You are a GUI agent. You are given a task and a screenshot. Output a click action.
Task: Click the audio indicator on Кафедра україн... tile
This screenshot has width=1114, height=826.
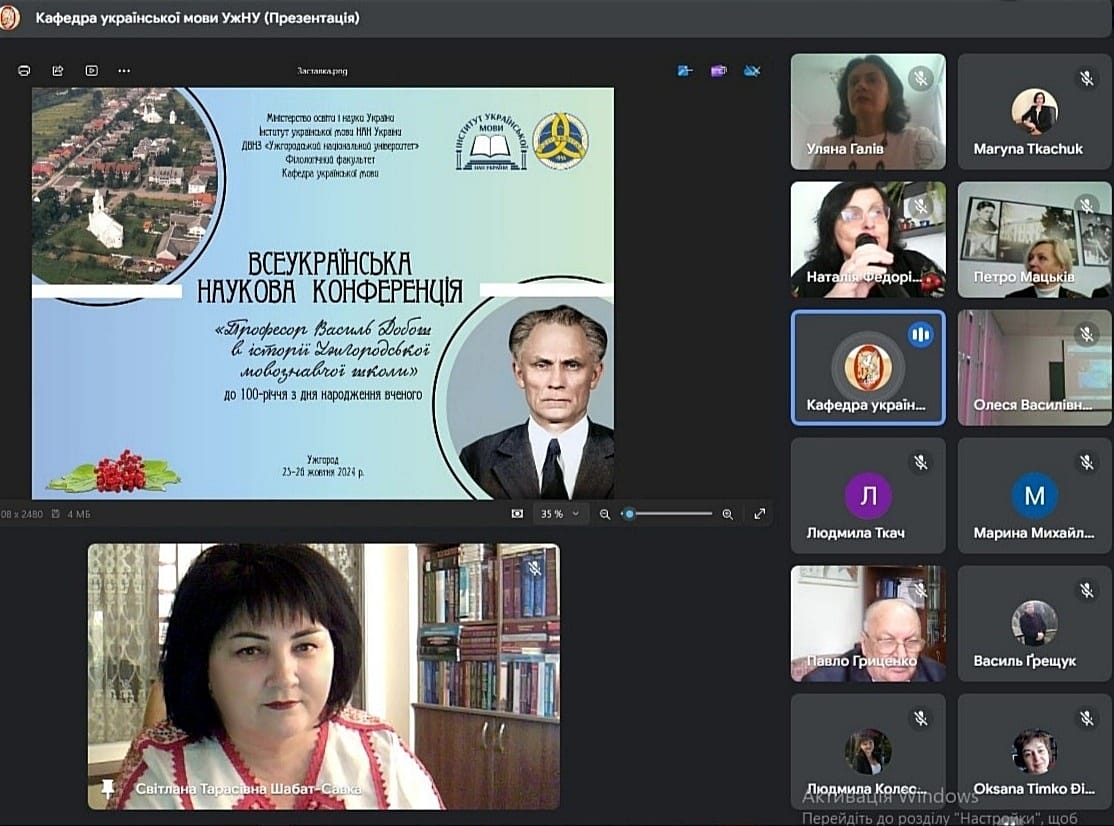coord(921,335)
